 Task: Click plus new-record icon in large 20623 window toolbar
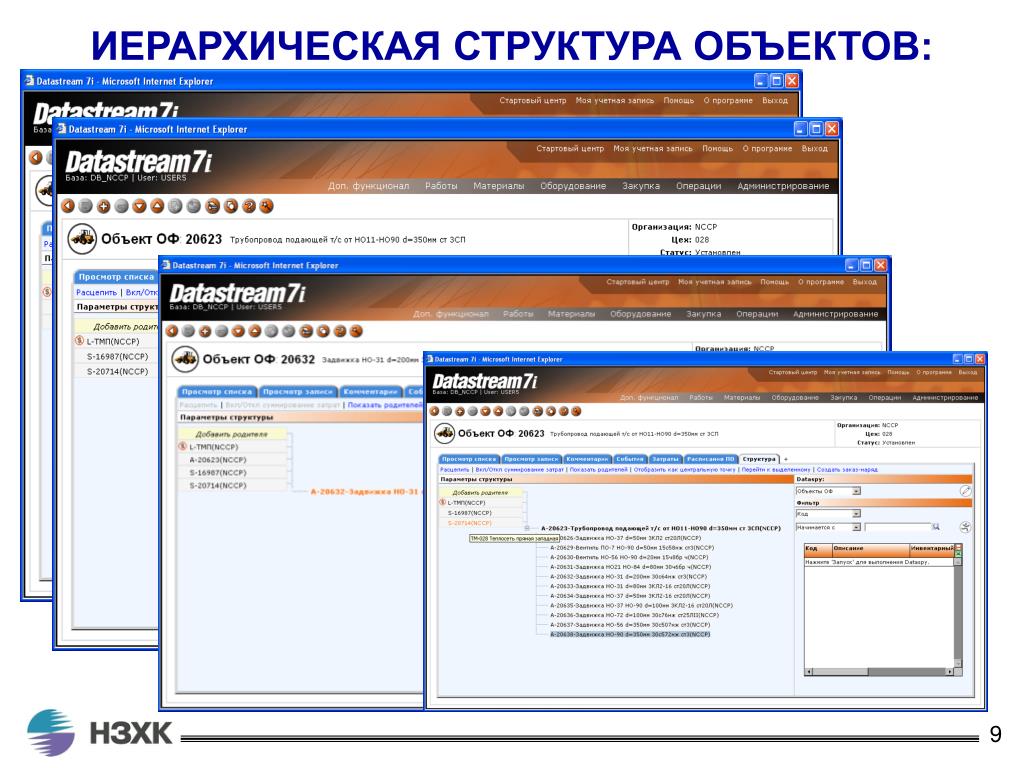click(x=103, y=206)
